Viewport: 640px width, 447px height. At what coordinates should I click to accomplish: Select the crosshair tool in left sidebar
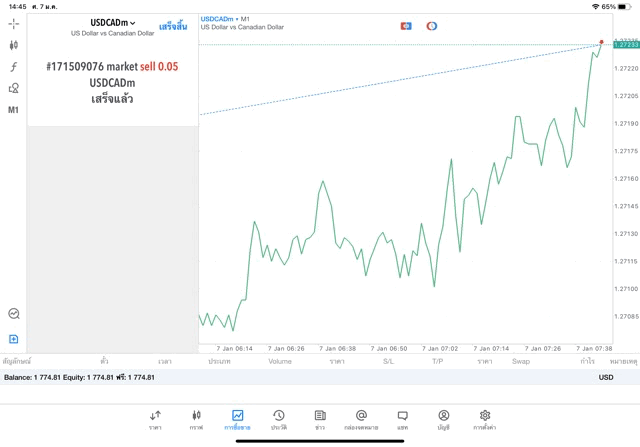[x=13, y=23]
